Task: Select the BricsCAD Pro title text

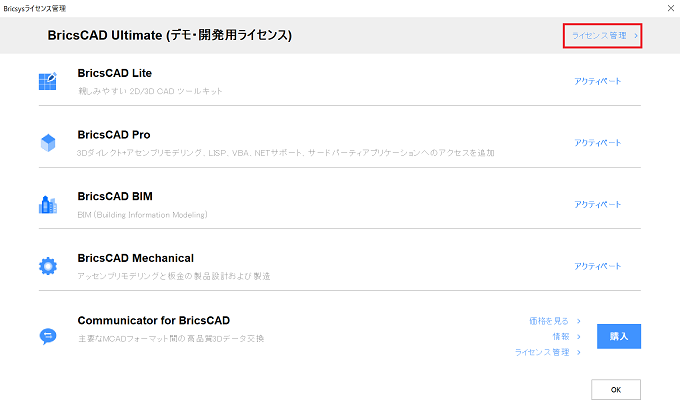Action: (x=114, y=135)
